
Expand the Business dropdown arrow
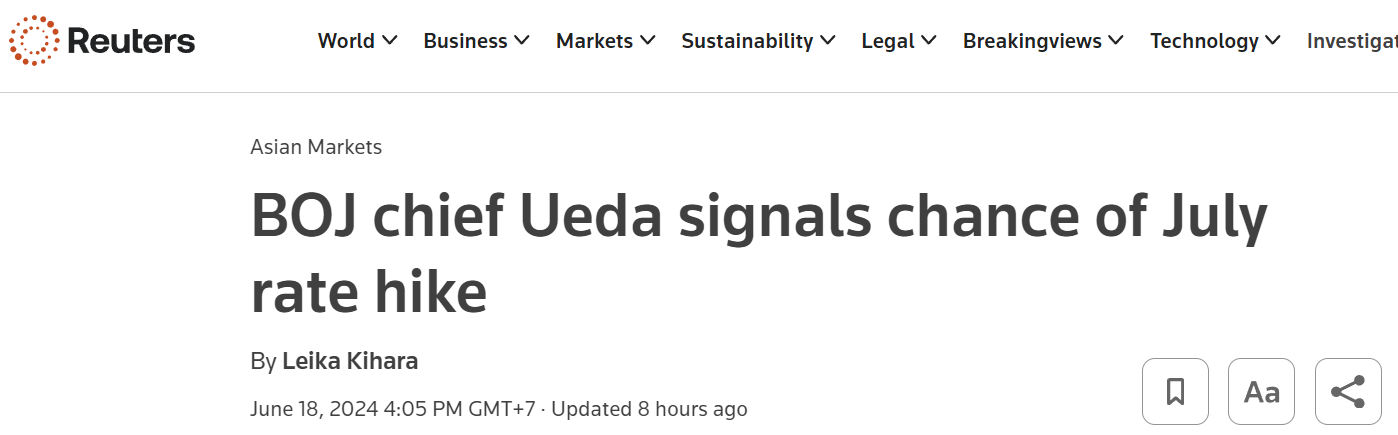tap(522, 41)
